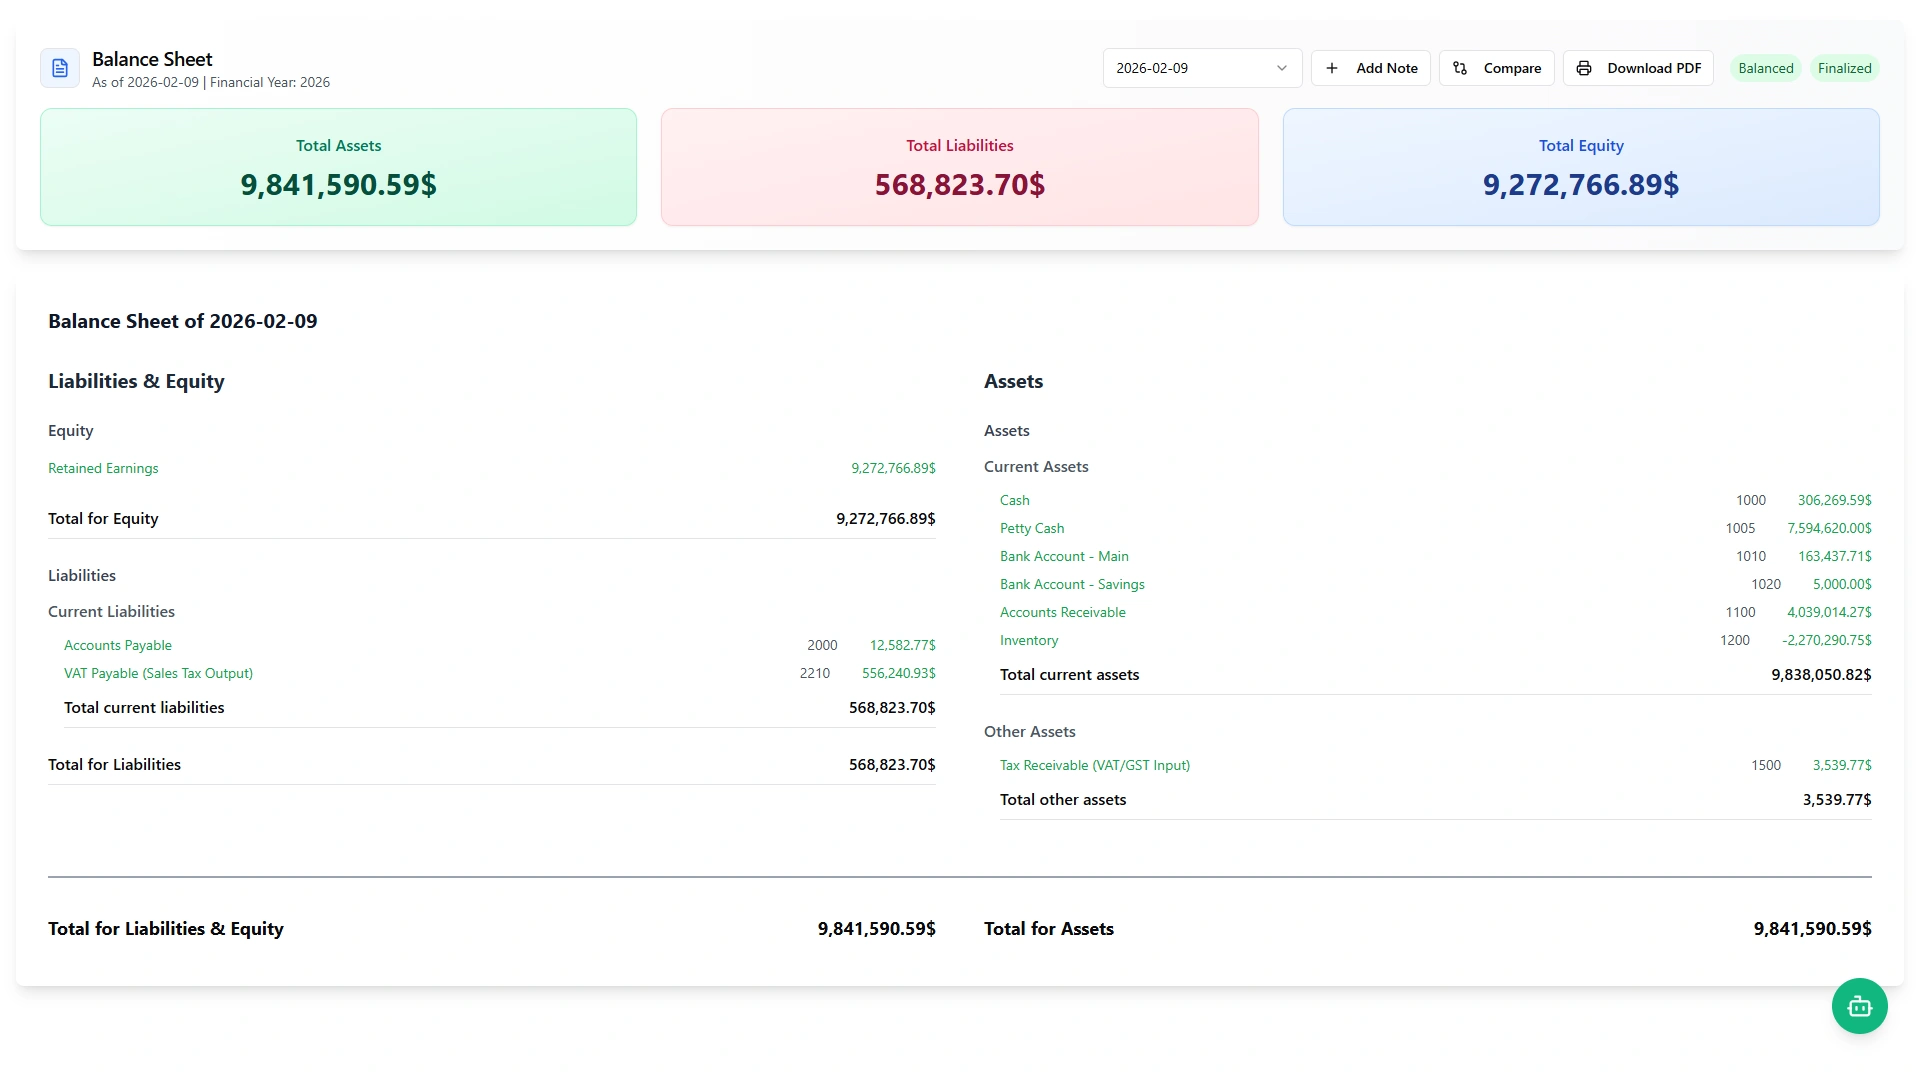Click the Finalized status badge
Screen dimensions: 1920x1080
tap(1844, 68)
